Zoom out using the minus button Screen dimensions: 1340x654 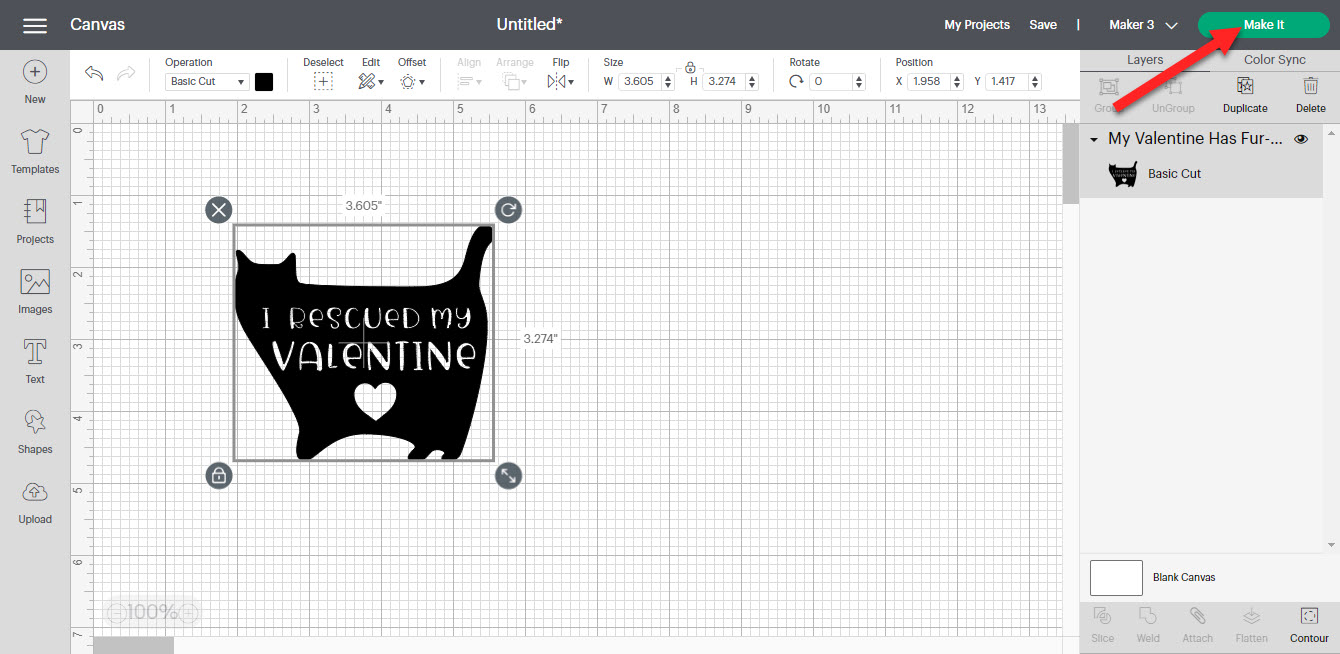[x=117, y=612]
